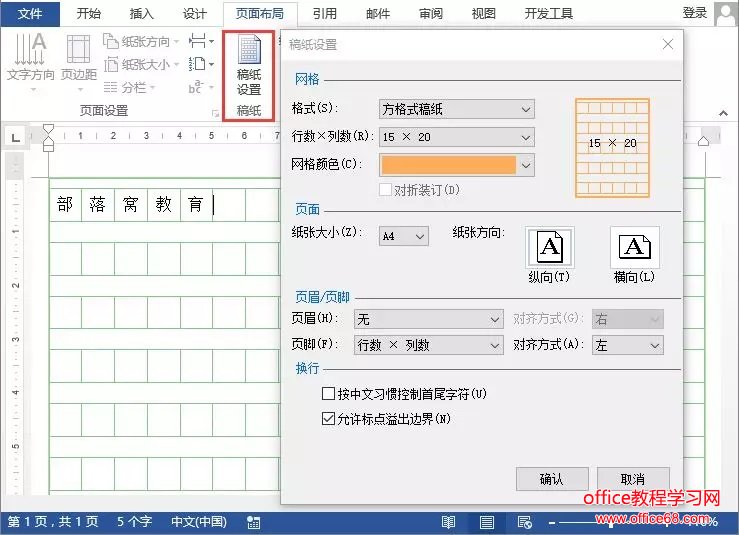Close the 稿纸设置 dialog
This screenshot has height=535, width=739.
(668, 44)
